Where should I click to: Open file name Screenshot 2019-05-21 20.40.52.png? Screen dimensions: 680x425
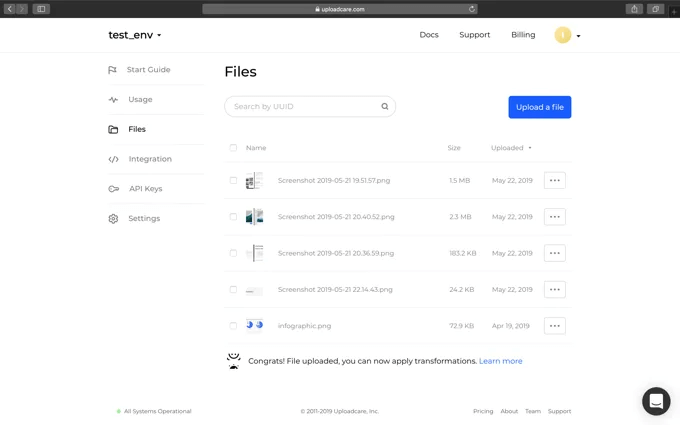point(336,217)
